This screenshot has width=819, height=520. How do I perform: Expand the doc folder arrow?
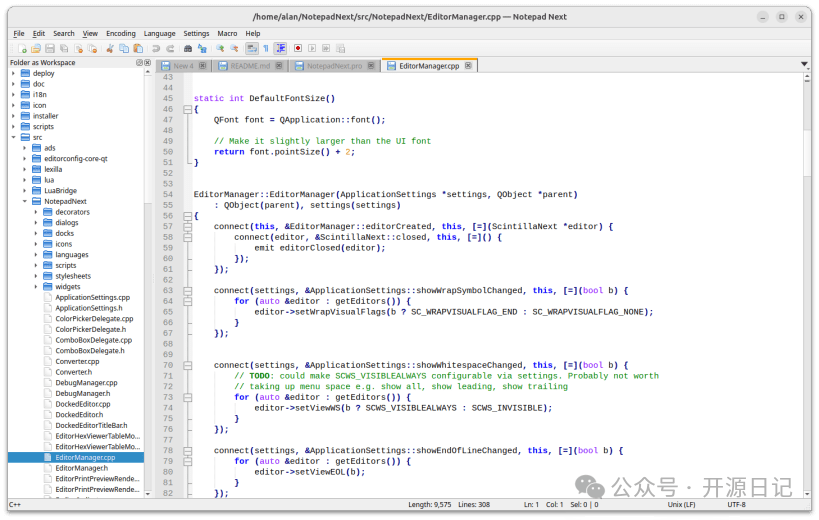pyautogui.click(x=14, y=84)
